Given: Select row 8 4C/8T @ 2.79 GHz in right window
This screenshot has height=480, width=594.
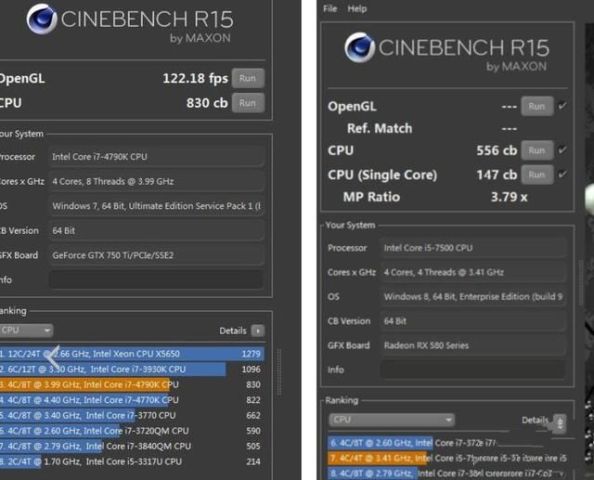Looking at the screenshot, I should point(447,474).
